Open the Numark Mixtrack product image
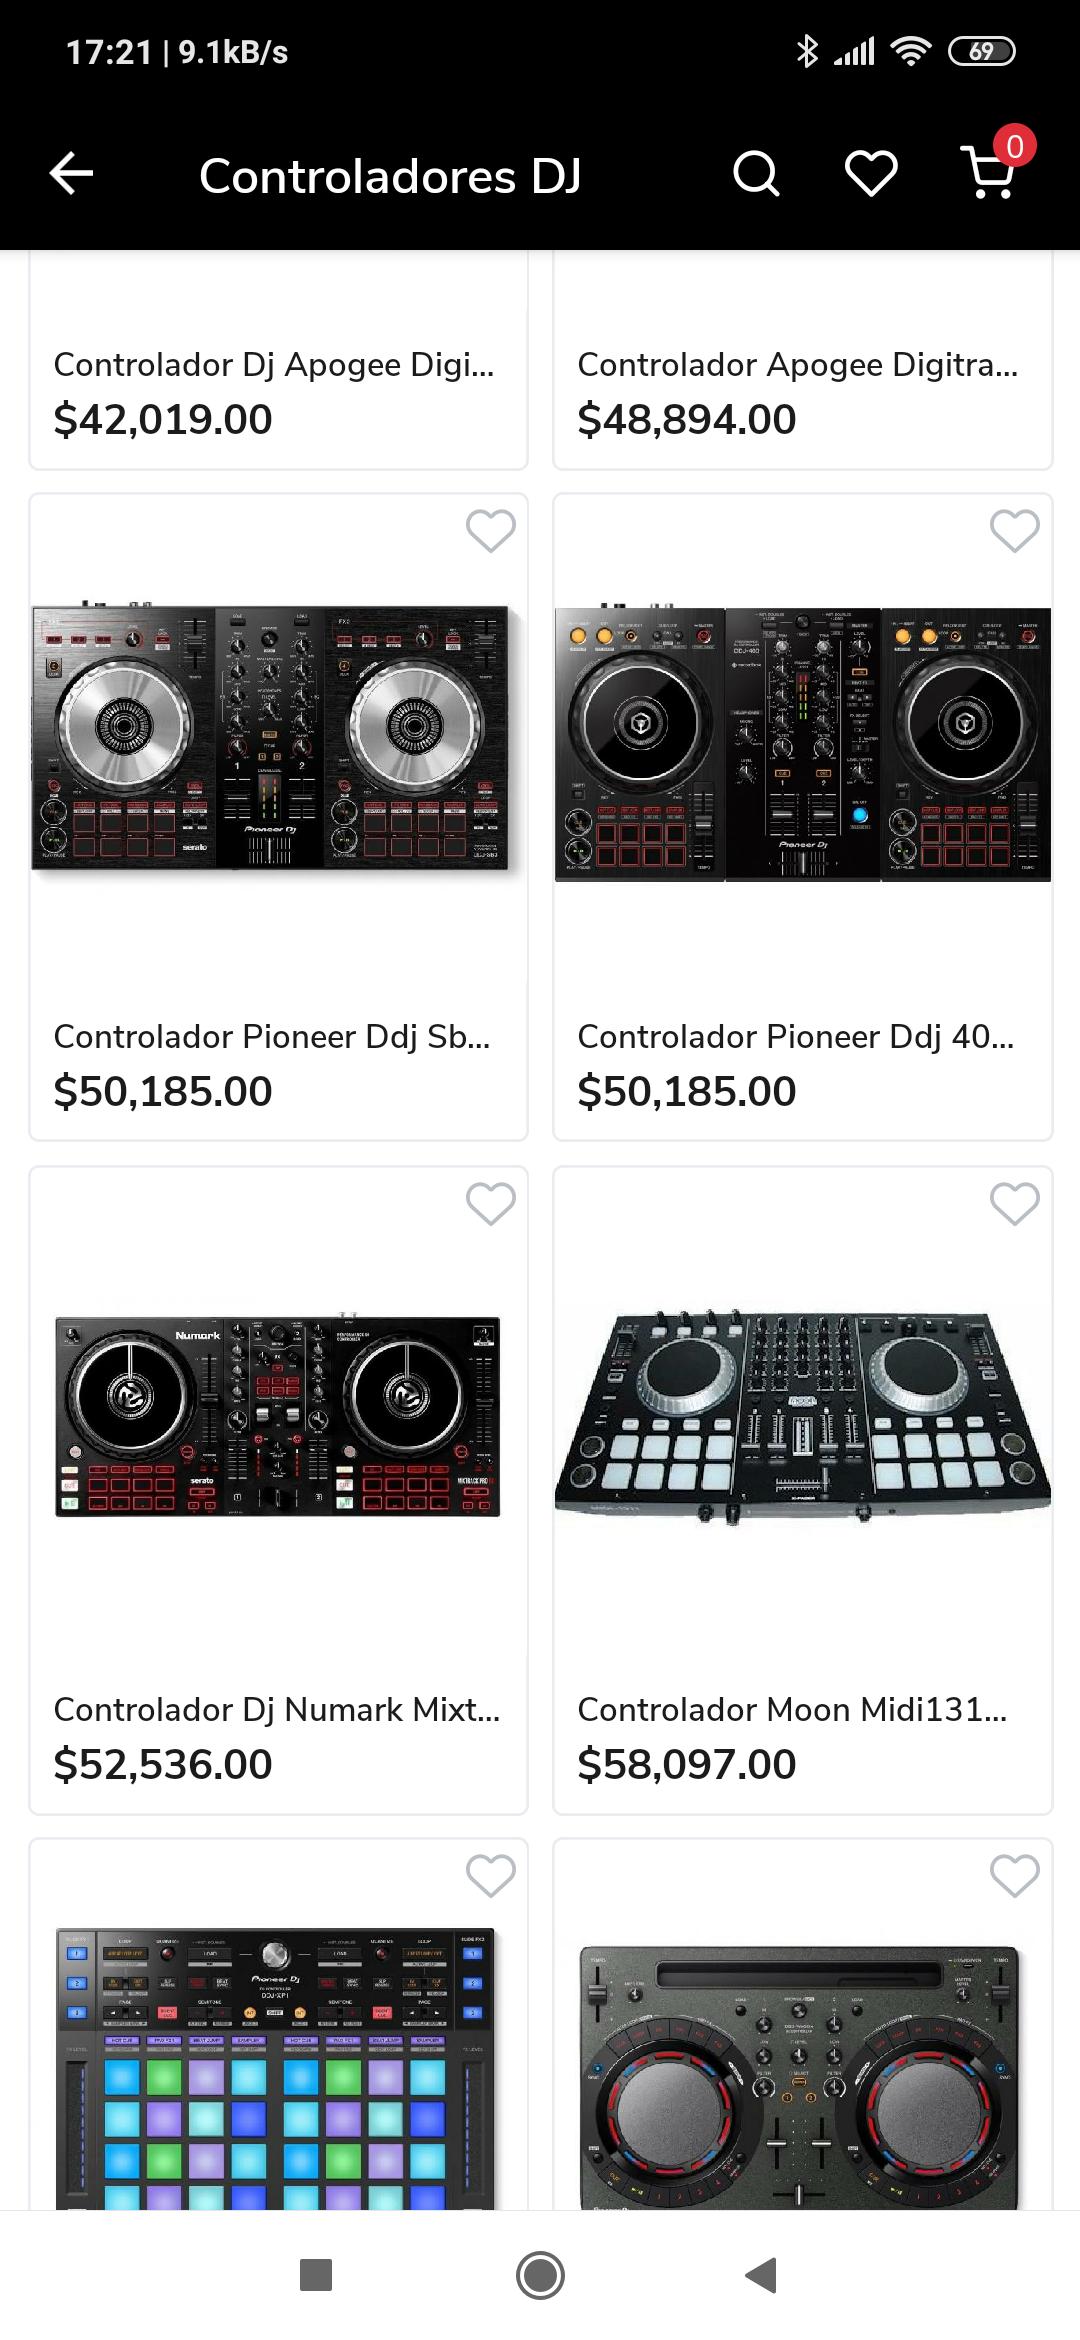This screenshot has height=2340, width=1080. point(277,1417)
